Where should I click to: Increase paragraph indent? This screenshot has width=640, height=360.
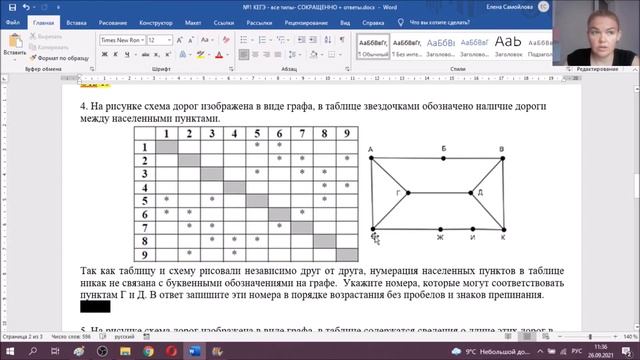[x=313, y=40]
